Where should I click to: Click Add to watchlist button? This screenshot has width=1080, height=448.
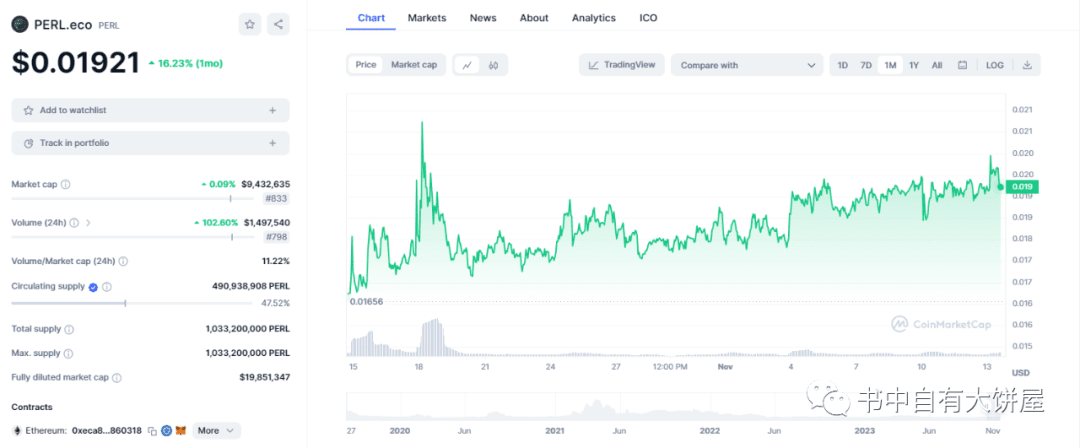coord(150,110)
